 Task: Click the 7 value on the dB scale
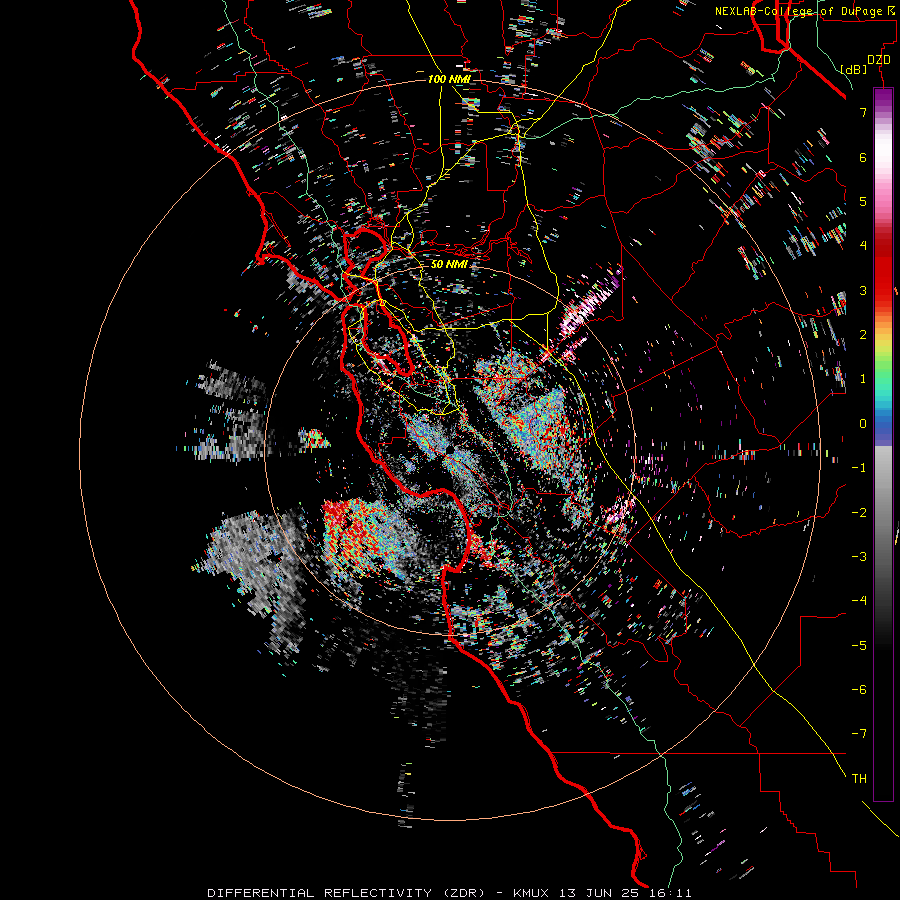(863, 112)
